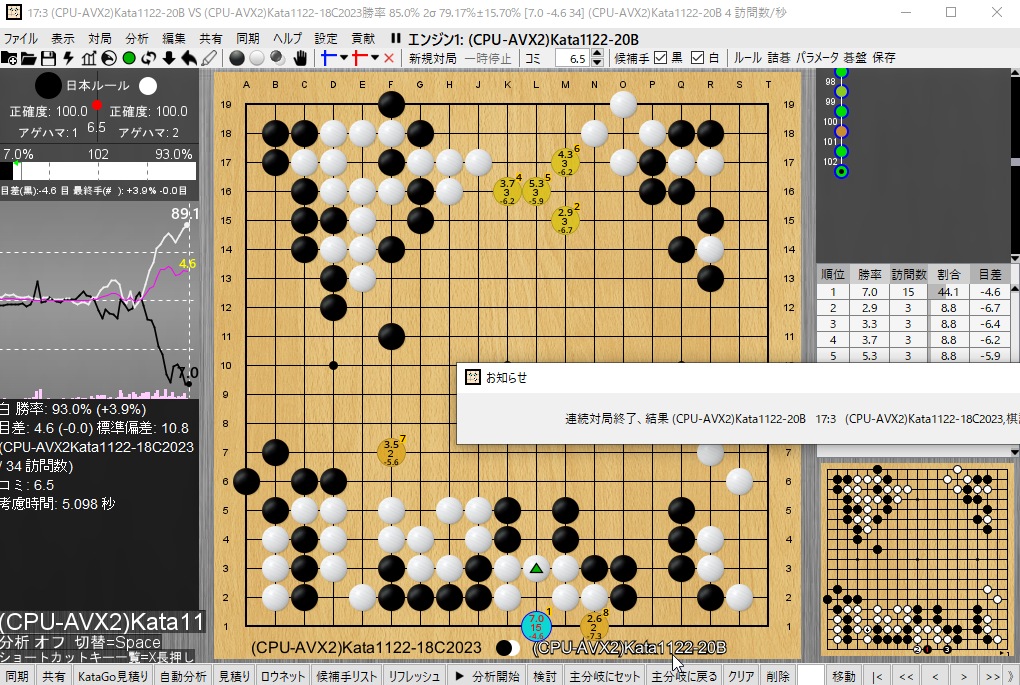This screenshot has height=685, width=1020.
Task: Jump to the first move with |<
Action: coord(877,677)
